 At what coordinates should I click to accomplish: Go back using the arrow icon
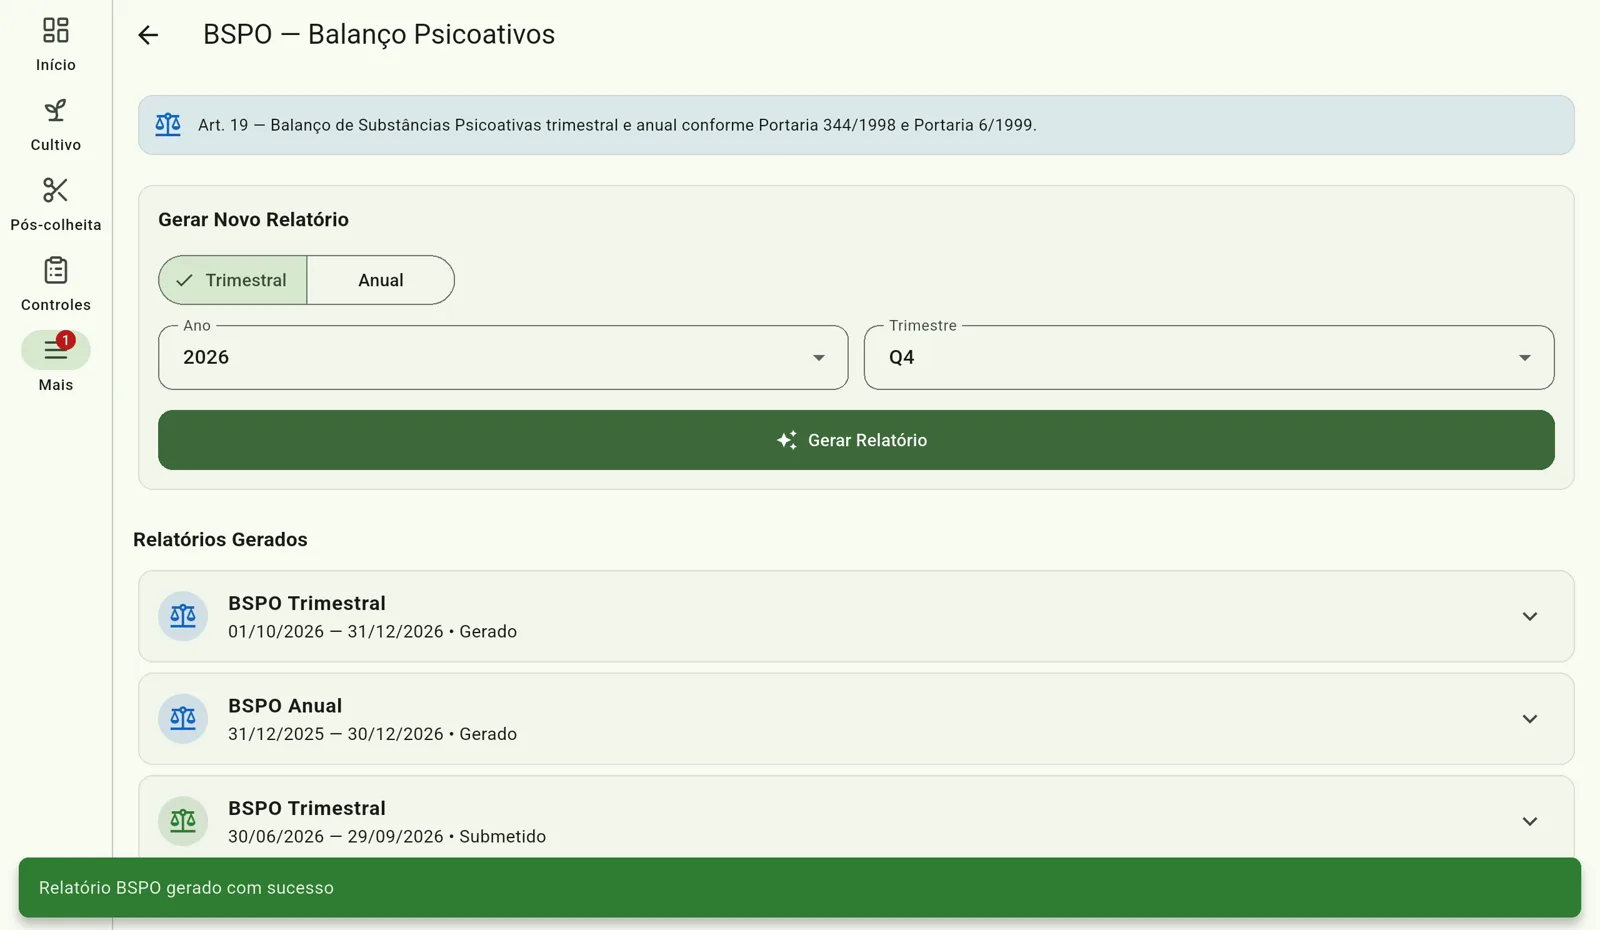pos(148,35)
